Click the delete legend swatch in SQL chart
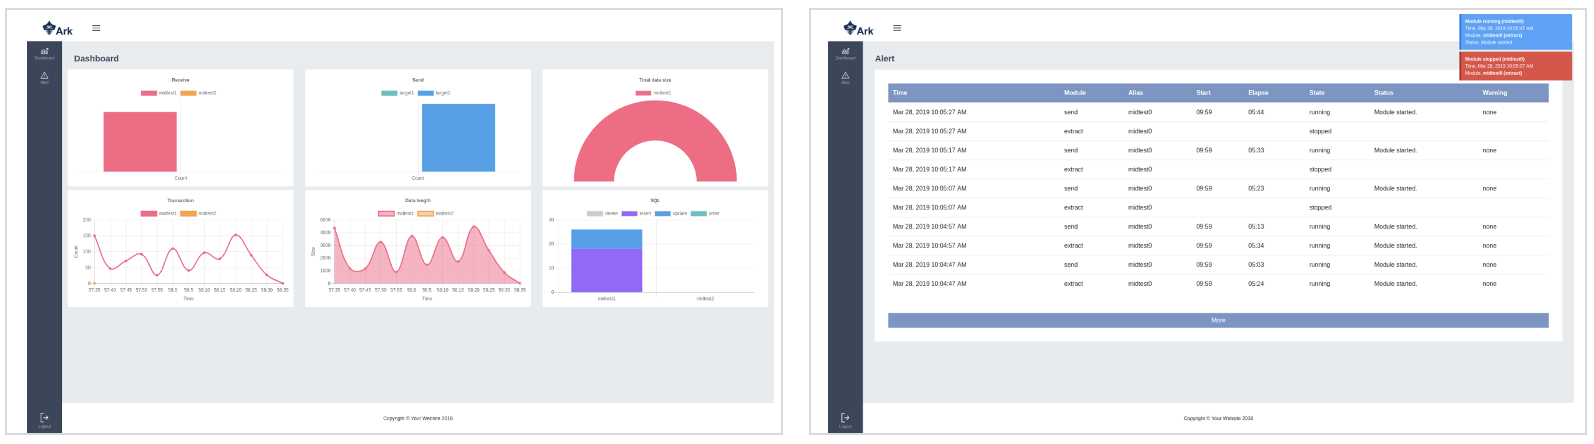 (x=595, y=213)
